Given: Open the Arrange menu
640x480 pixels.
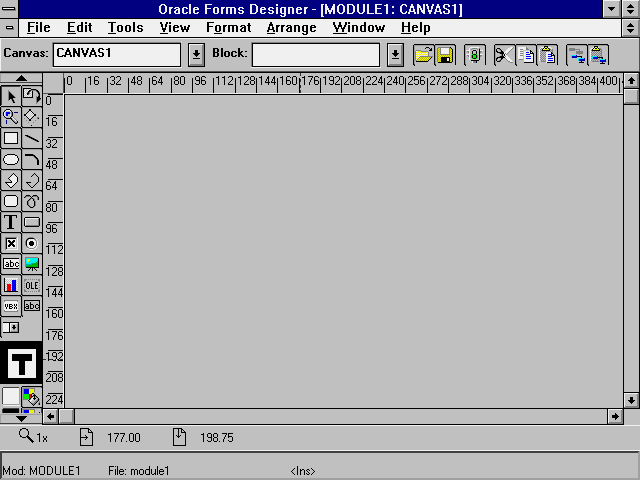Looking at the screenshot, I should (x=291, y=27).
